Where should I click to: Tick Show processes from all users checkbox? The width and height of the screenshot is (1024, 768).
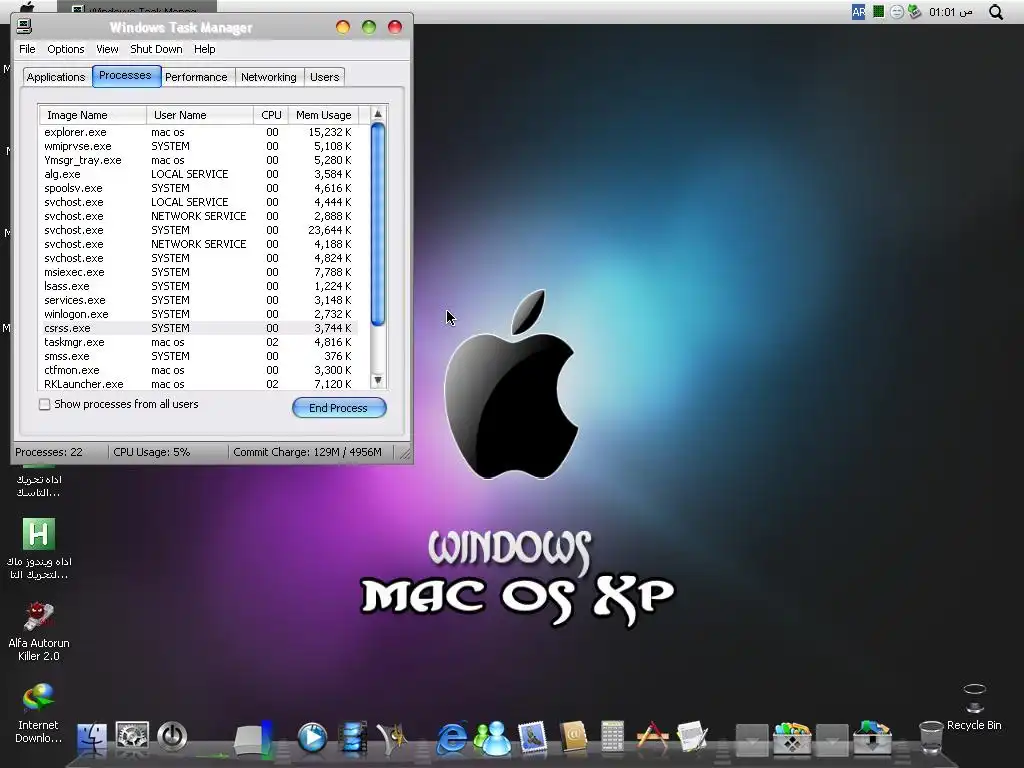(x=44, y=404)
